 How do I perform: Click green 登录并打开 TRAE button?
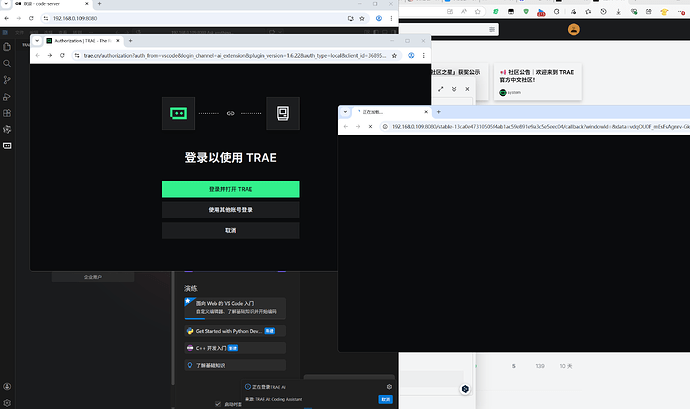[231, 189]
